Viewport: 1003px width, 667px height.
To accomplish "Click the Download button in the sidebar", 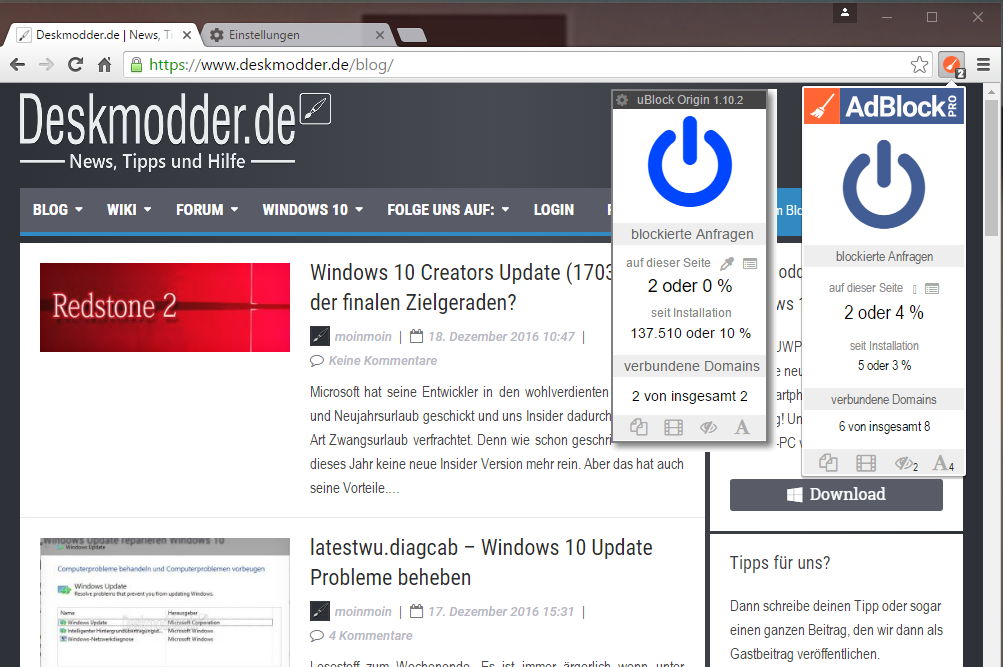I will coord(836,494).
